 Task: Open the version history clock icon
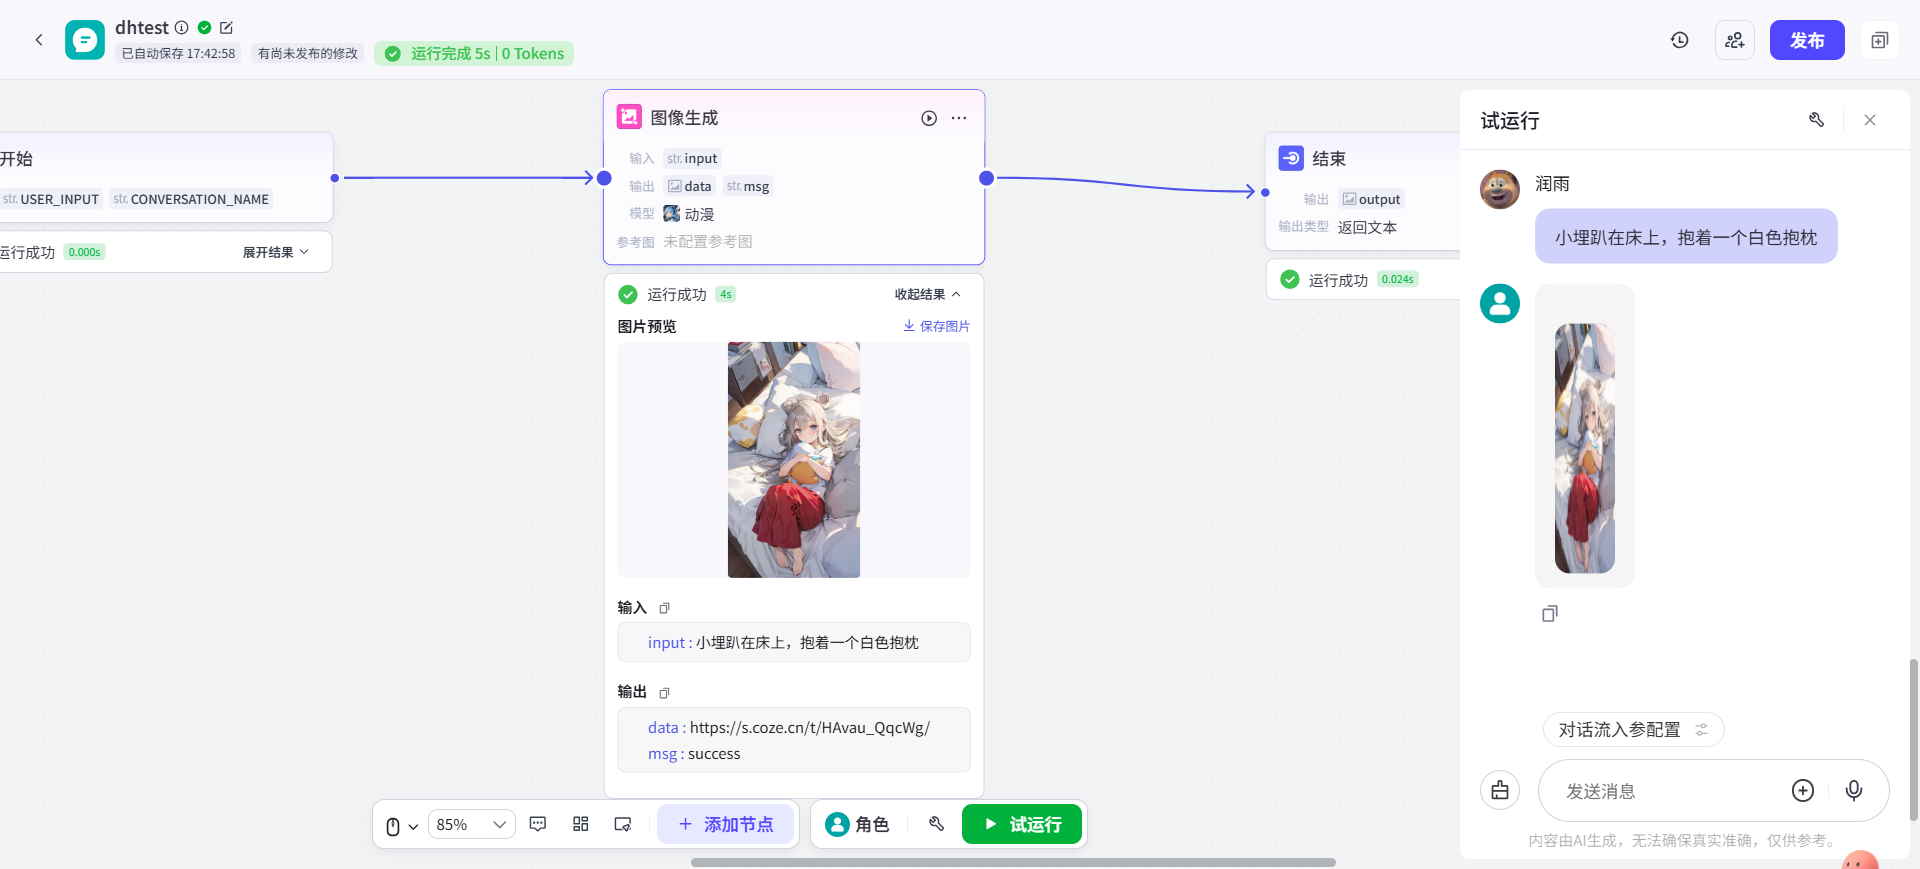pyautogui.click(x=1680, y=40)
